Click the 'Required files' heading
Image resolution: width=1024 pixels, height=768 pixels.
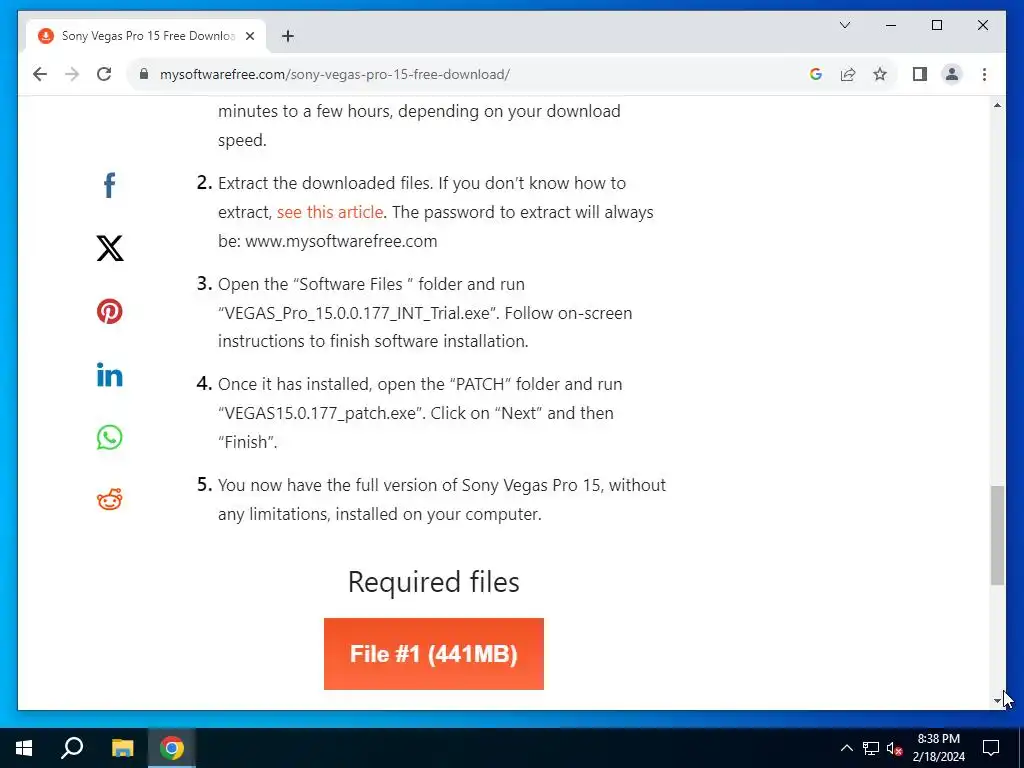coord(434,582)
